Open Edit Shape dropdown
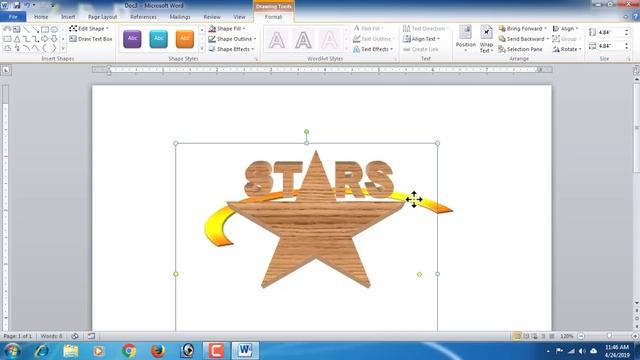 pos(89,29)
